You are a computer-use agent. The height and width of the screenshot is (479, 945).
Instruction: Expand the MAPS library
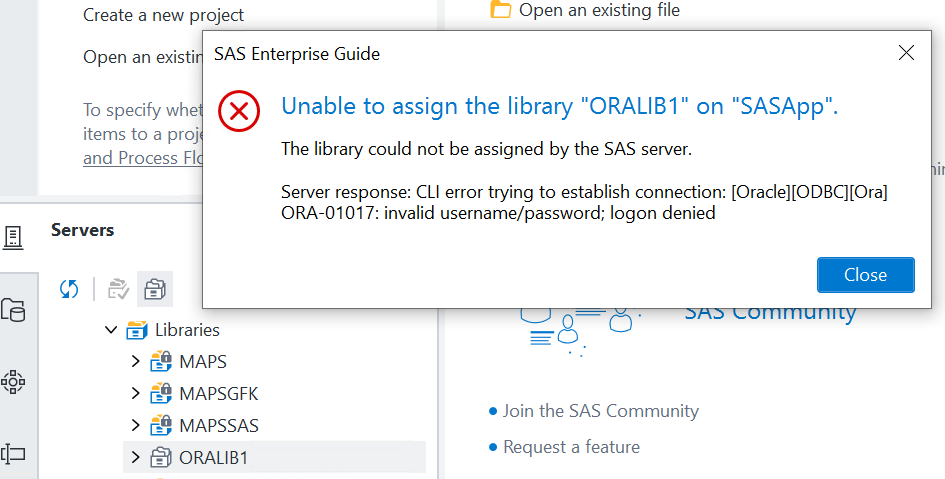(x=136, y=361)
